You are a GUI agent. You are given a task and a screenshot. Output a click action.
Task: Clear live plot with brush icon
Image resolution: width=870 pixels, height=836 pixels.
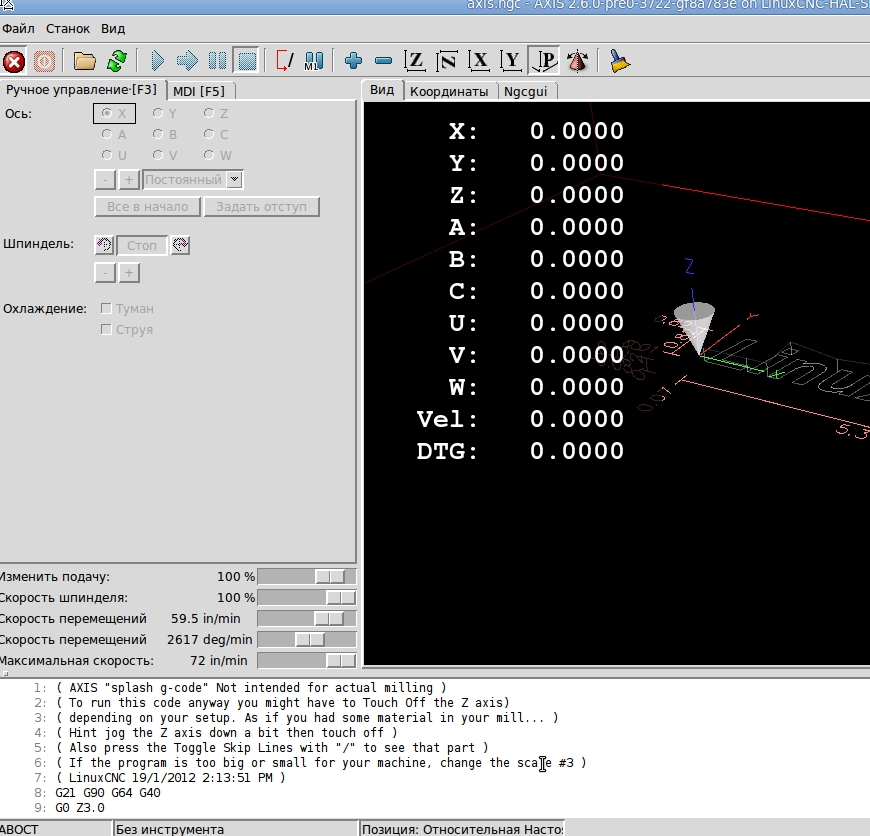619,61
